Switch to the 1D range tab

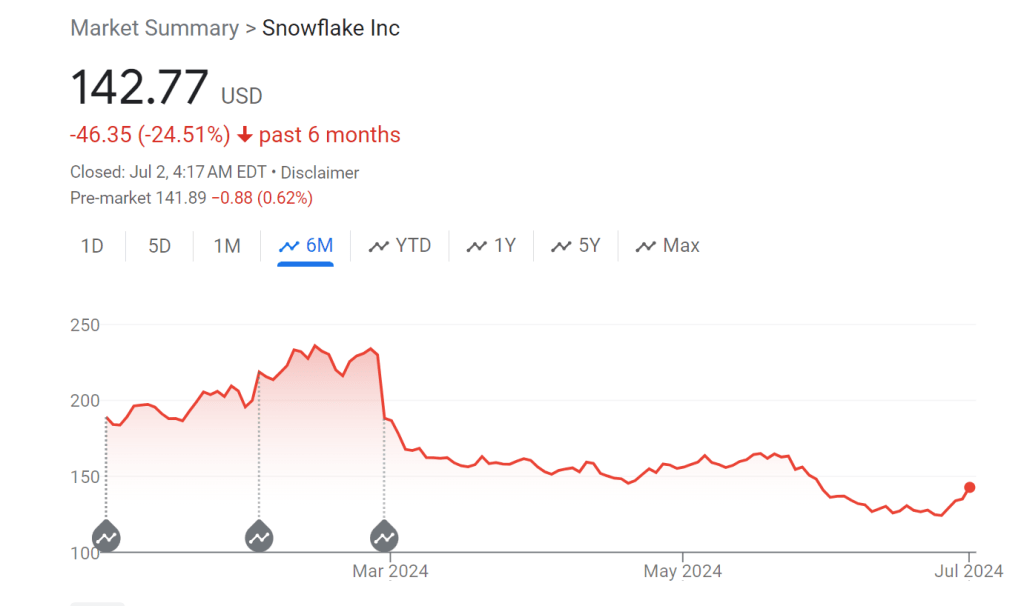tap(92, 246)
